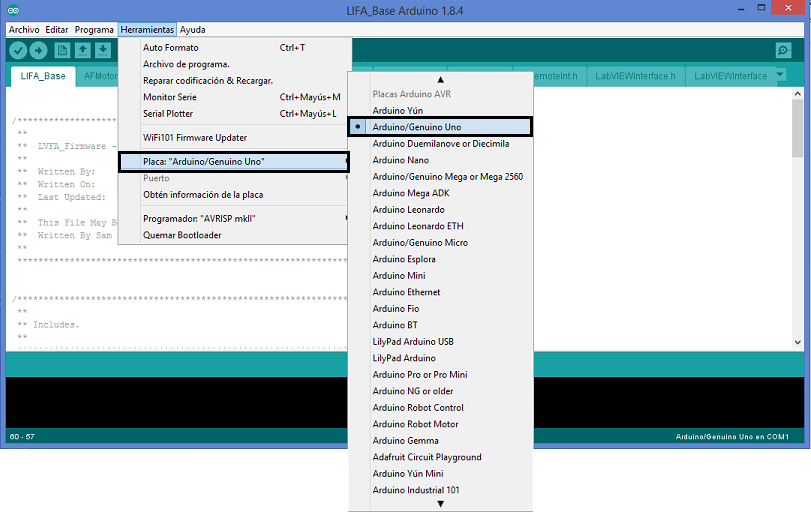811x512 pixels.
Task: Select Arduino Ethernet board
Action: pyautogui.click(x=441, y=293)
